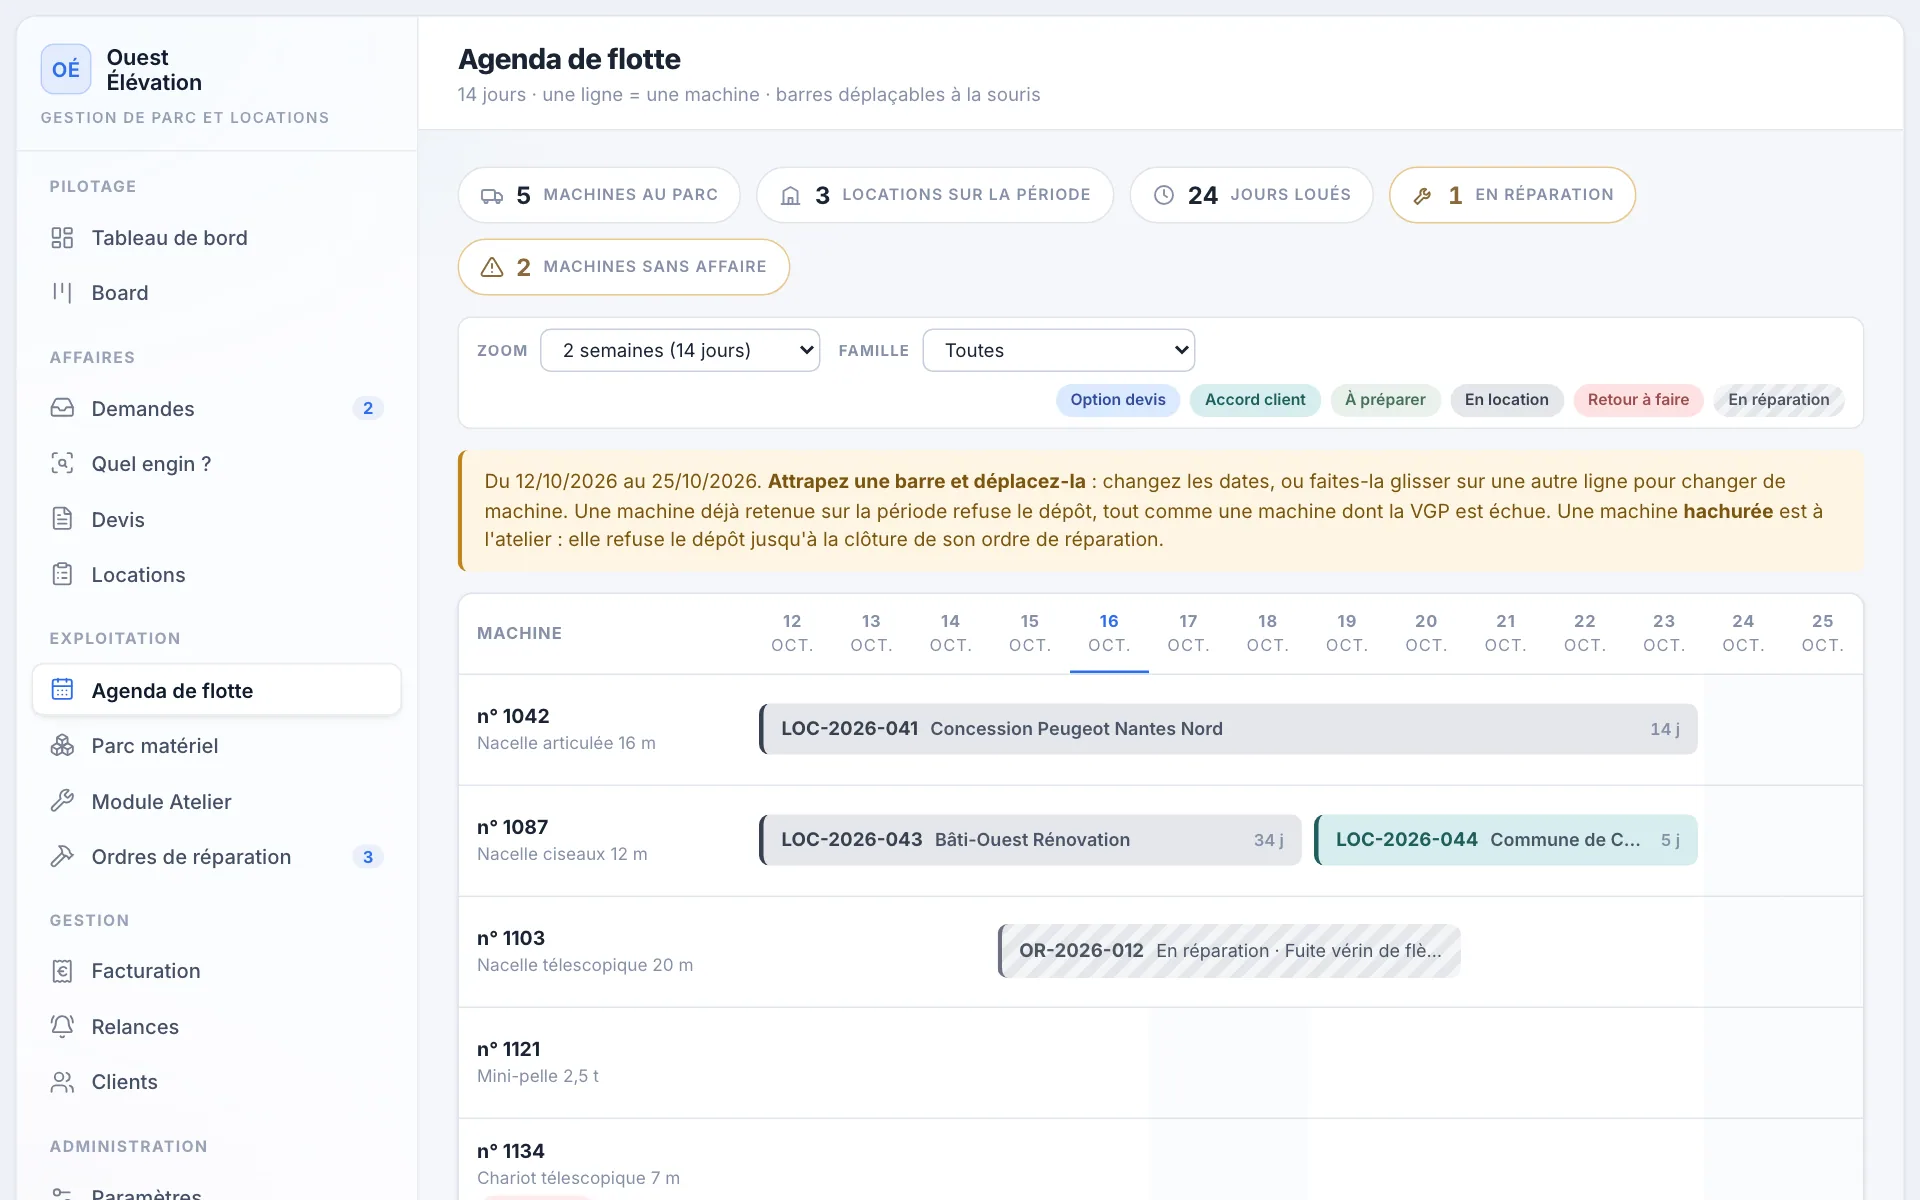Select the OR-2026-012 En réparation bar
The image size is (1920, 1200).
click(x=1229, y=951)
